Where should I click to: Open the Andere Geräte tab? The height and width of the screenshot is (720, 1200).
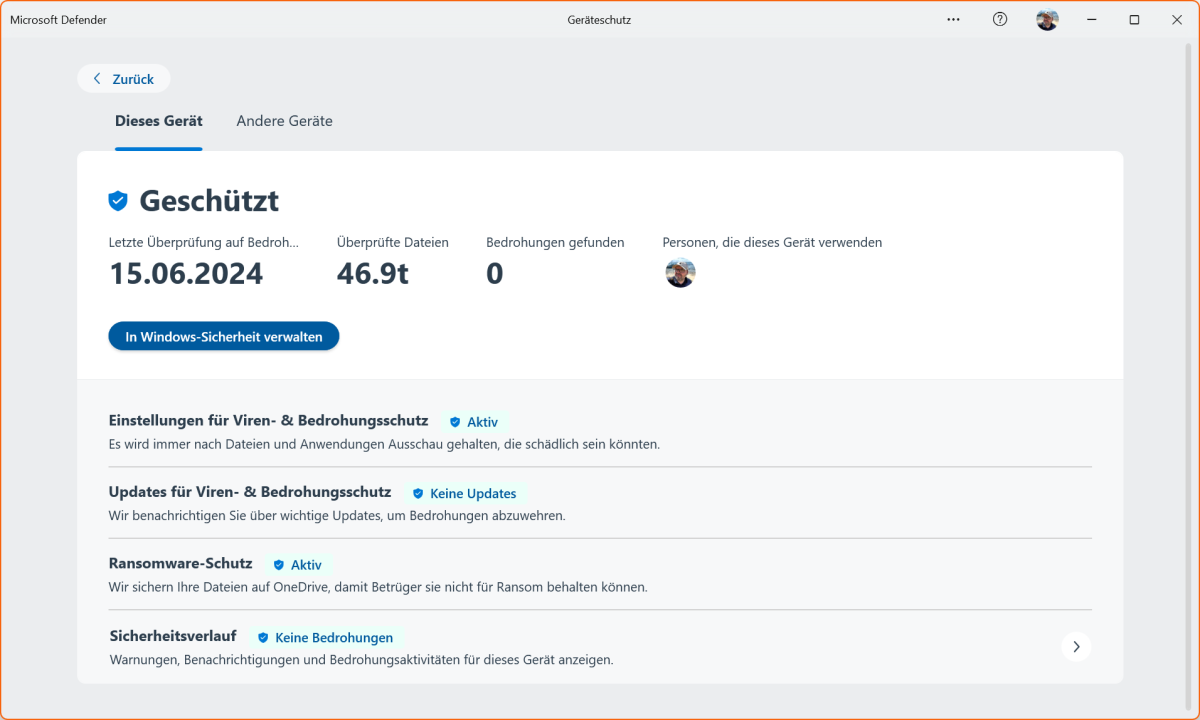tap(284, 121)
